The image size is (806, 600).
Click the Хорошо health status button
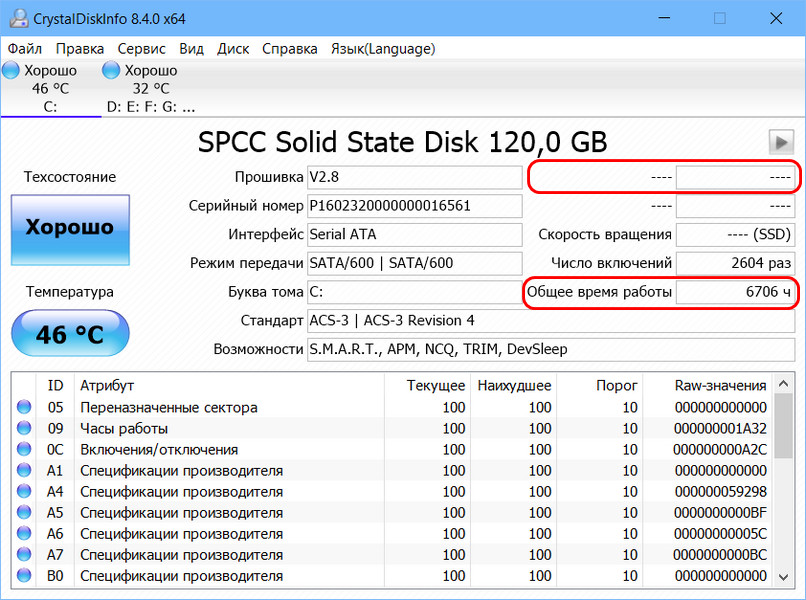[x=70, y=230]
